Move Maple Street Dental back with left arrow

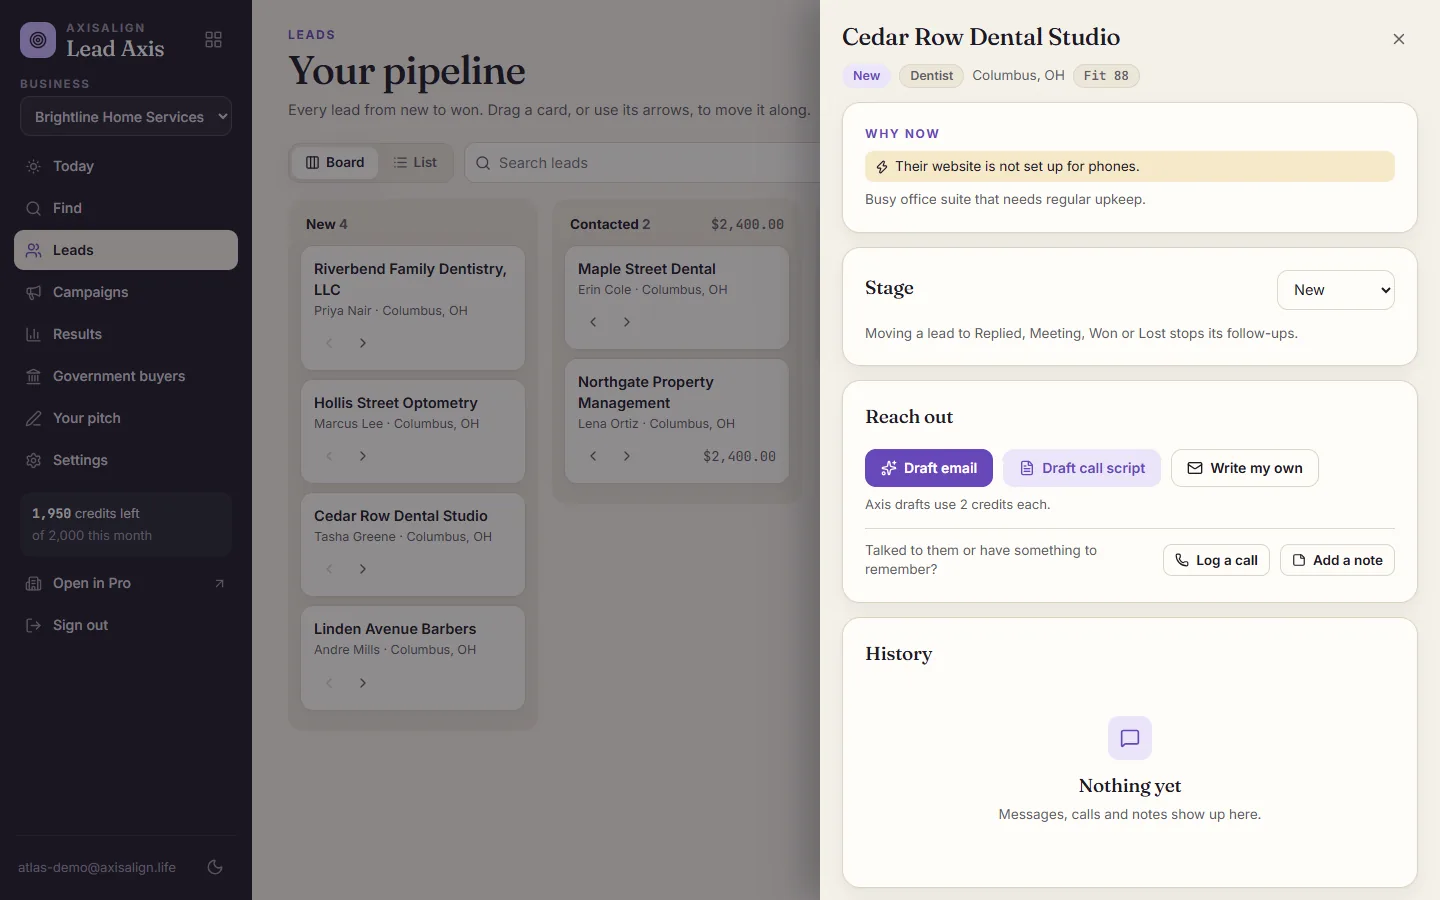click(x=593, y=322)
